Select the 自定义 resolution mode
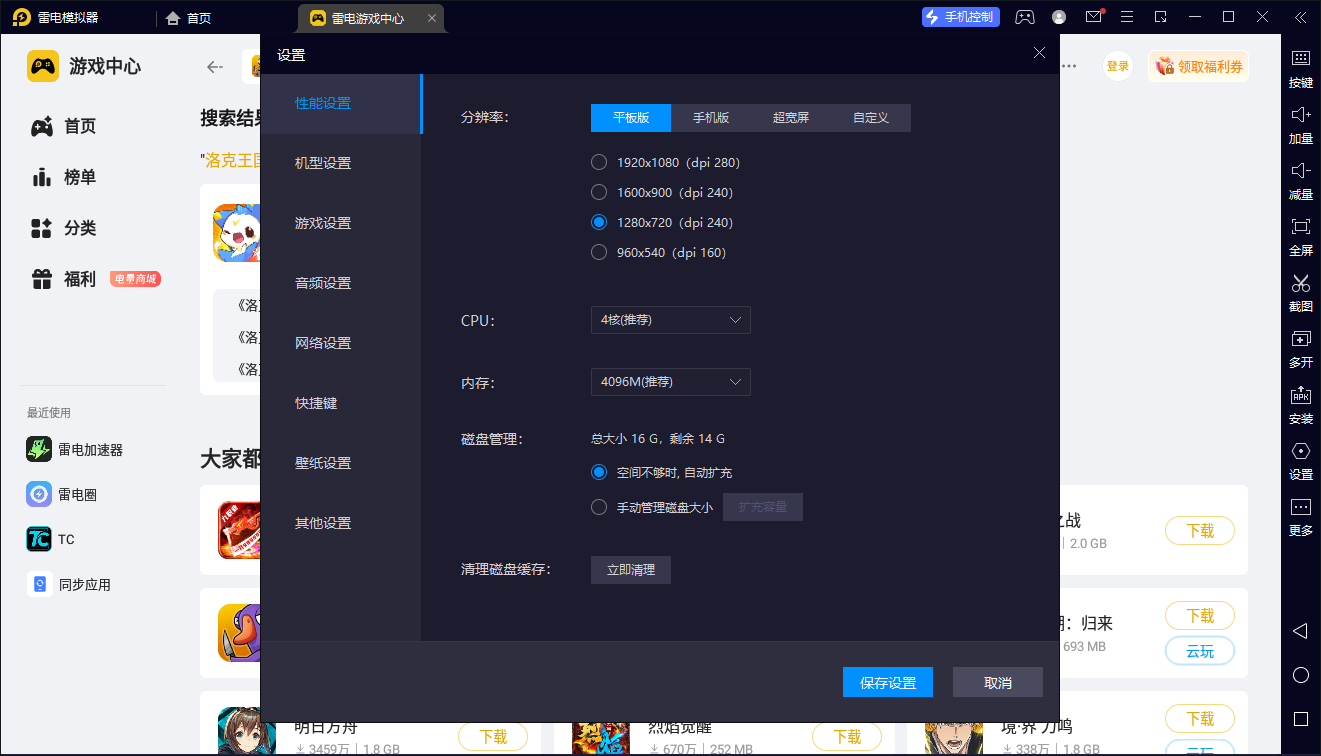This screenshot has width=1321, height=756. pos(871,118)
